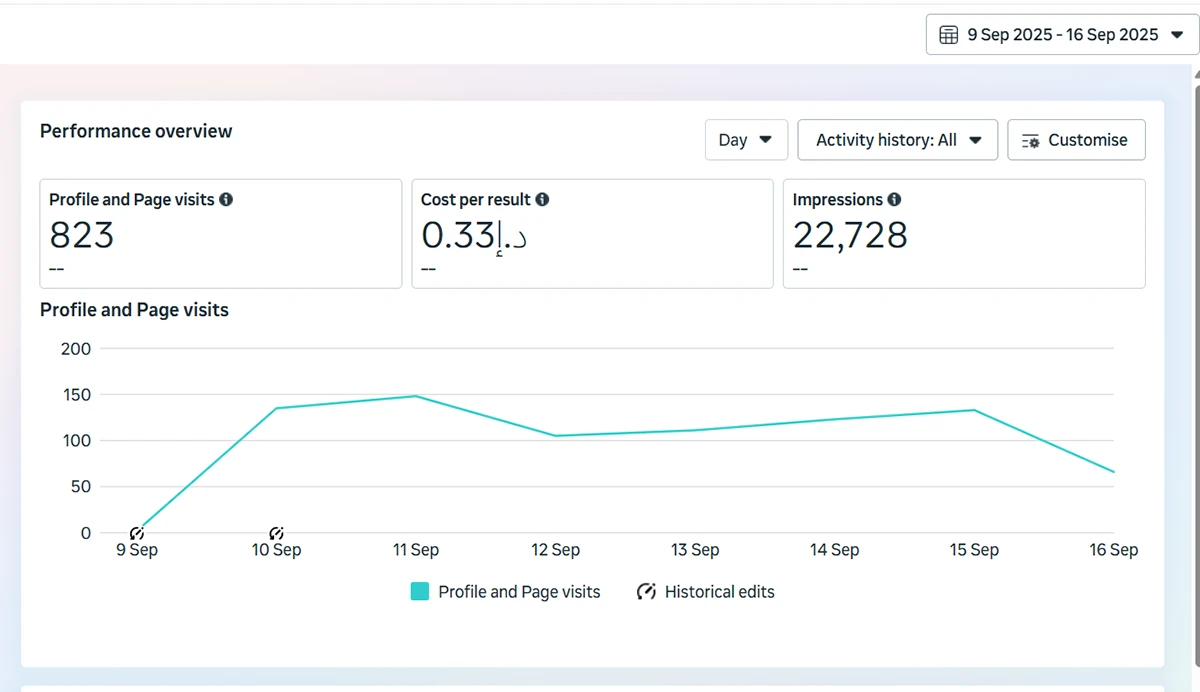Click the teal Profile and Page visits legend swatch
1200x692 pixels.
point(420,592)
